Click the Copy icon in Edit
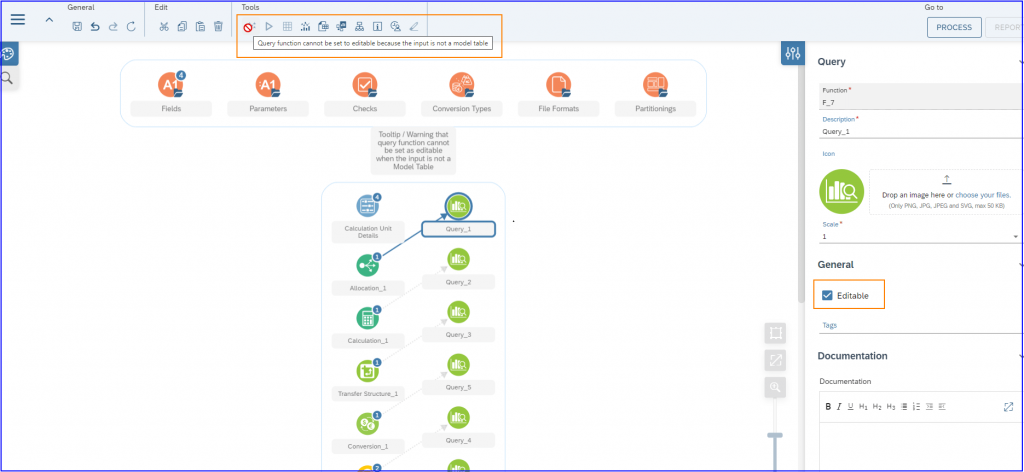1024x472 pixels. click(x=182, y=27)
